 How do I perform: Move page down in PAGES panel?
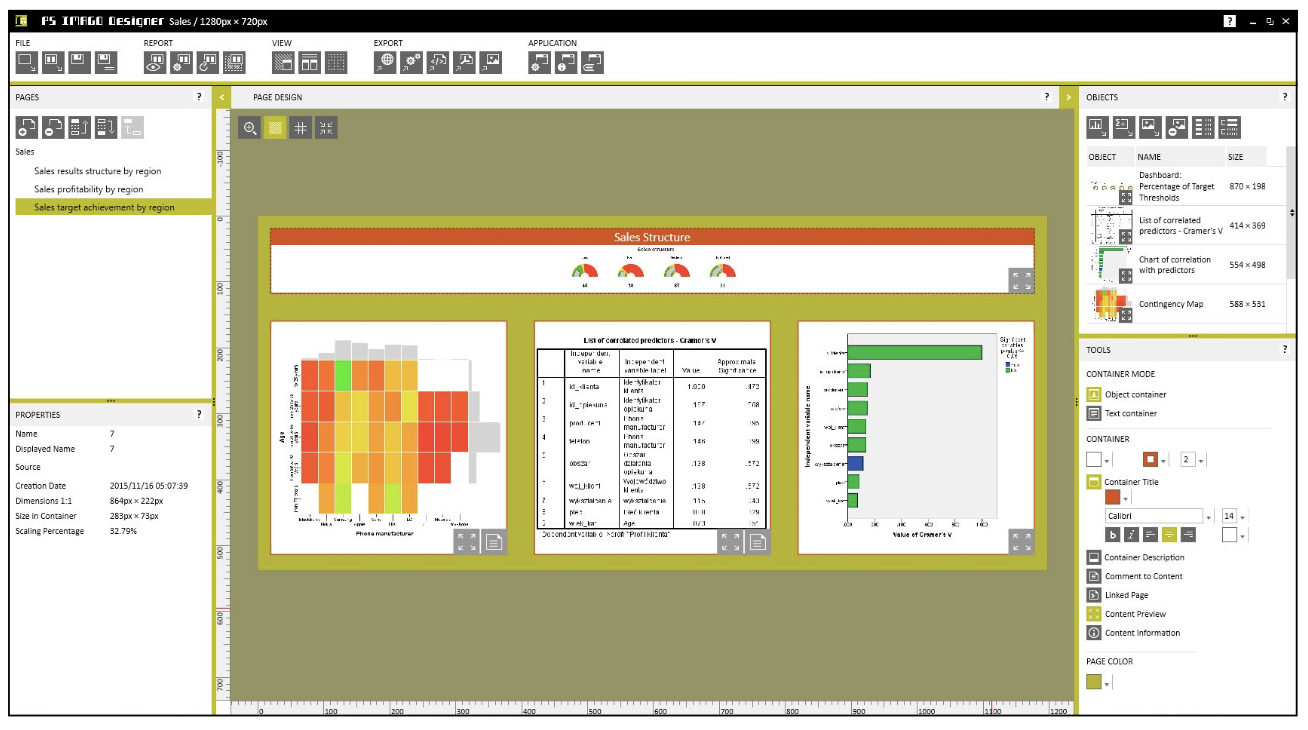(106, 127)
